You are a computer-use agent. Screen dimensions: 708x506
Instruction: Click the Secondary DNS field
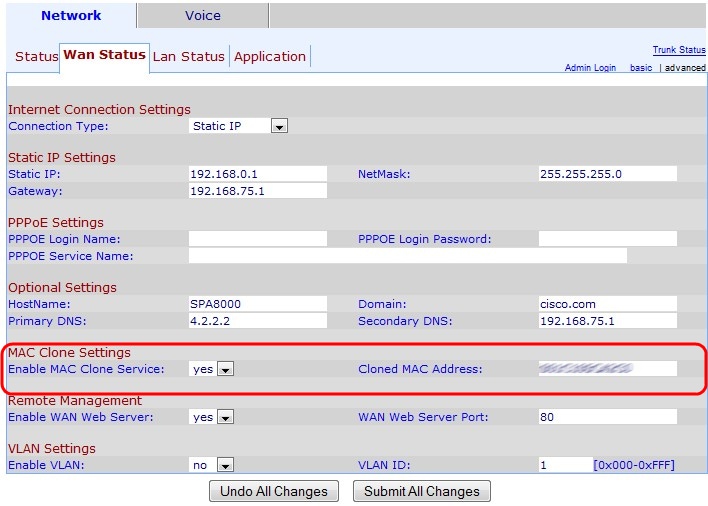[x=608, y=321]
